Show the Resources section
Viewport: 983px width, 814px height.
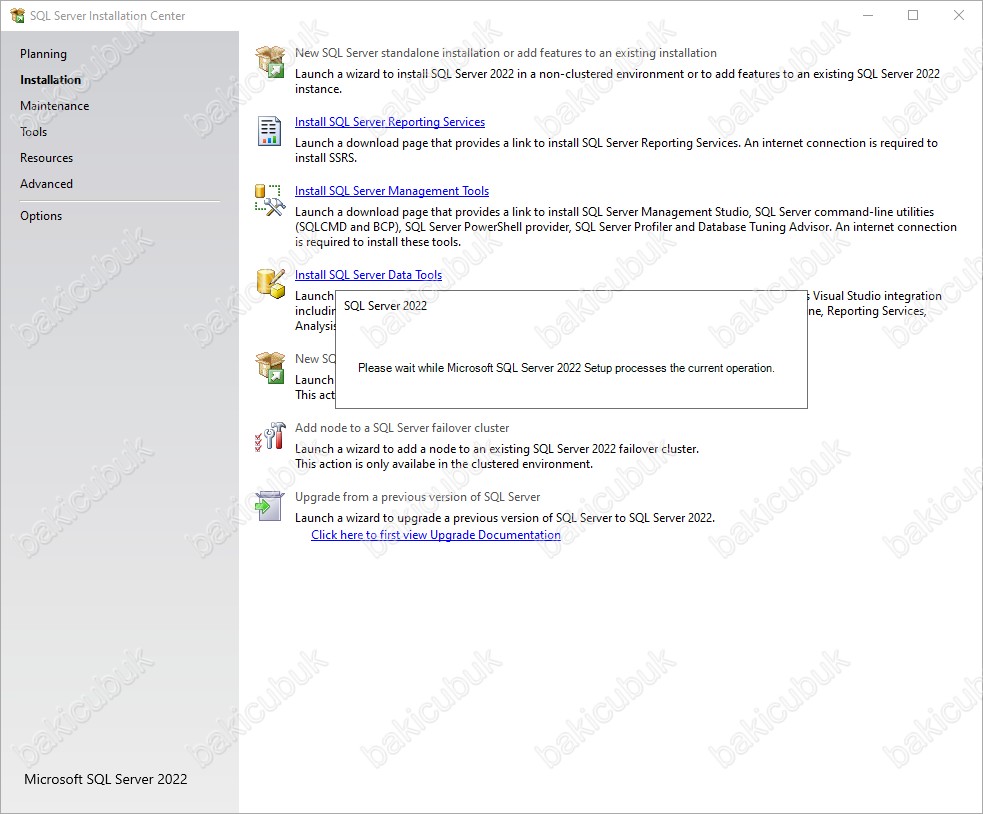pos(46,158)
